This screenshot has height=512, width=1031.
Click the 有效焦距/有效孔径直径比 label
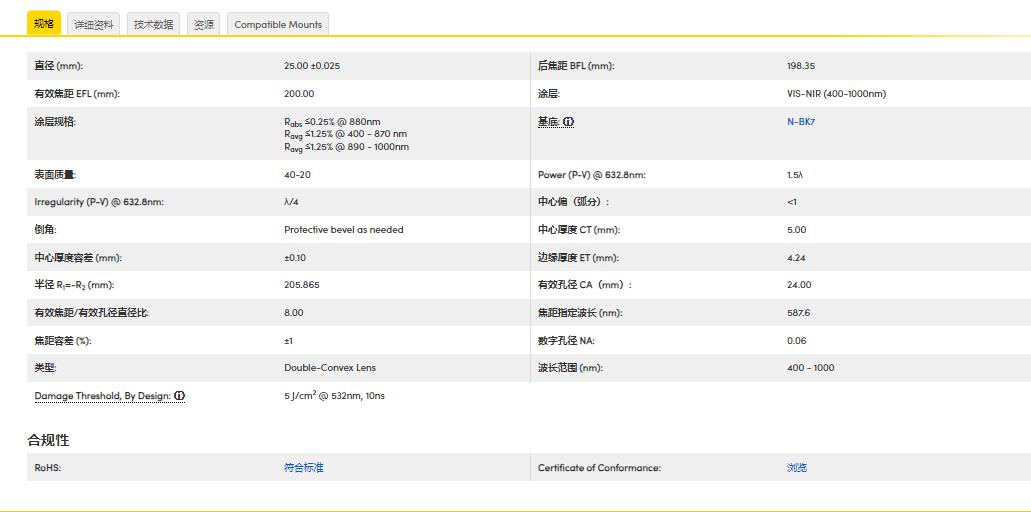91,312
